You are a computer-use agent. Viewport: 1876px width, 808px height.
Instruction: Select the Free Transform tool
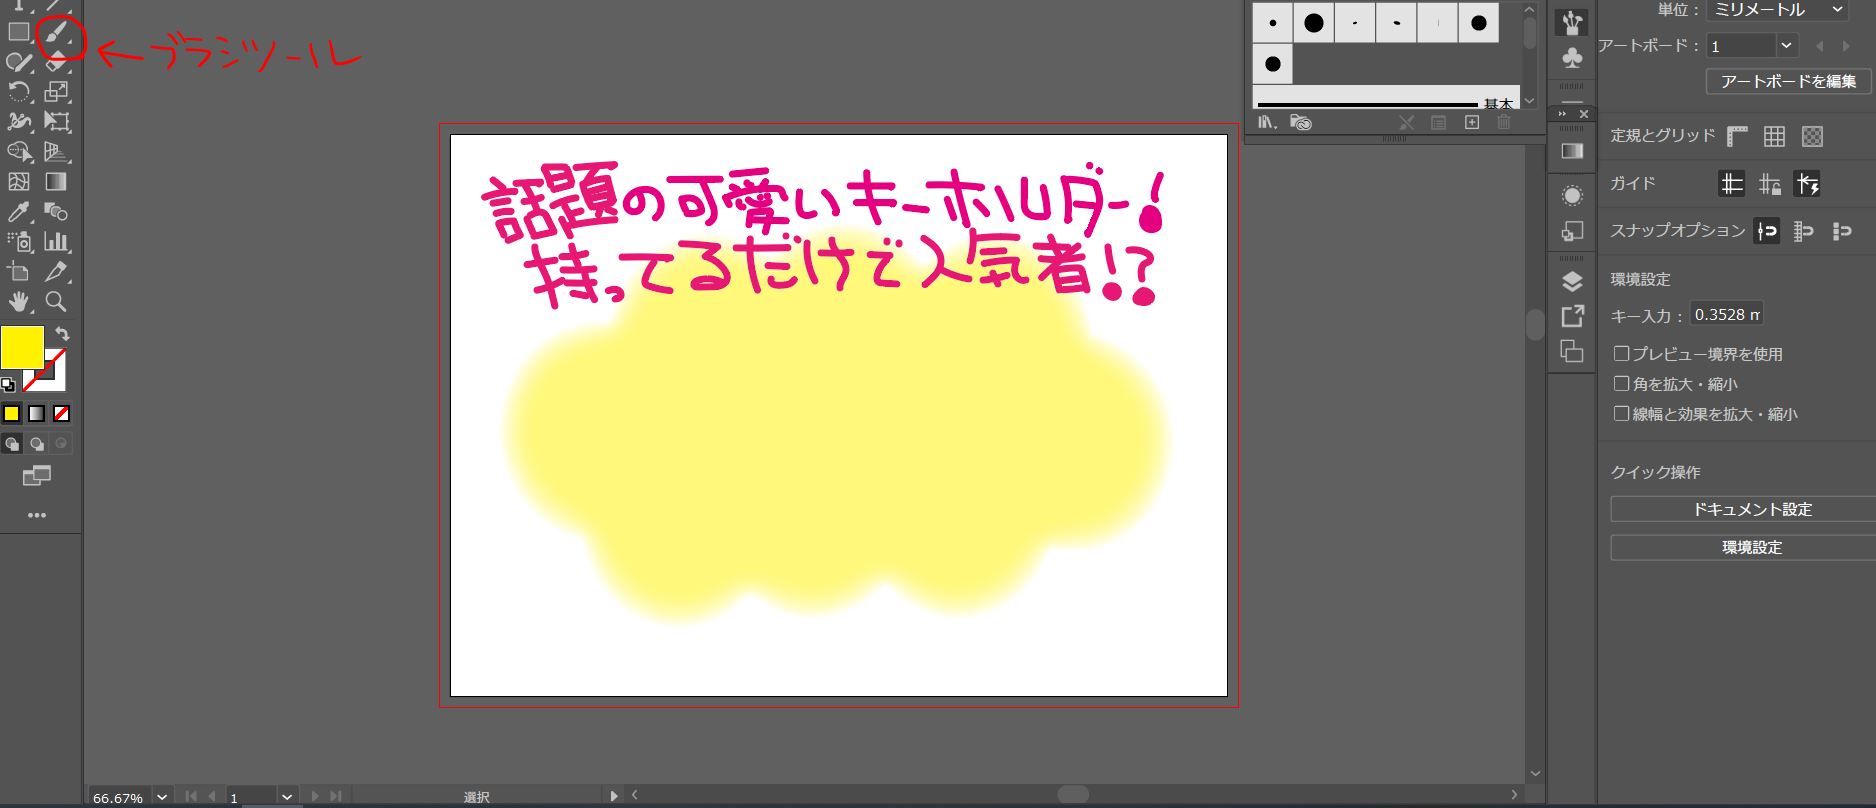tap(56, 122)
